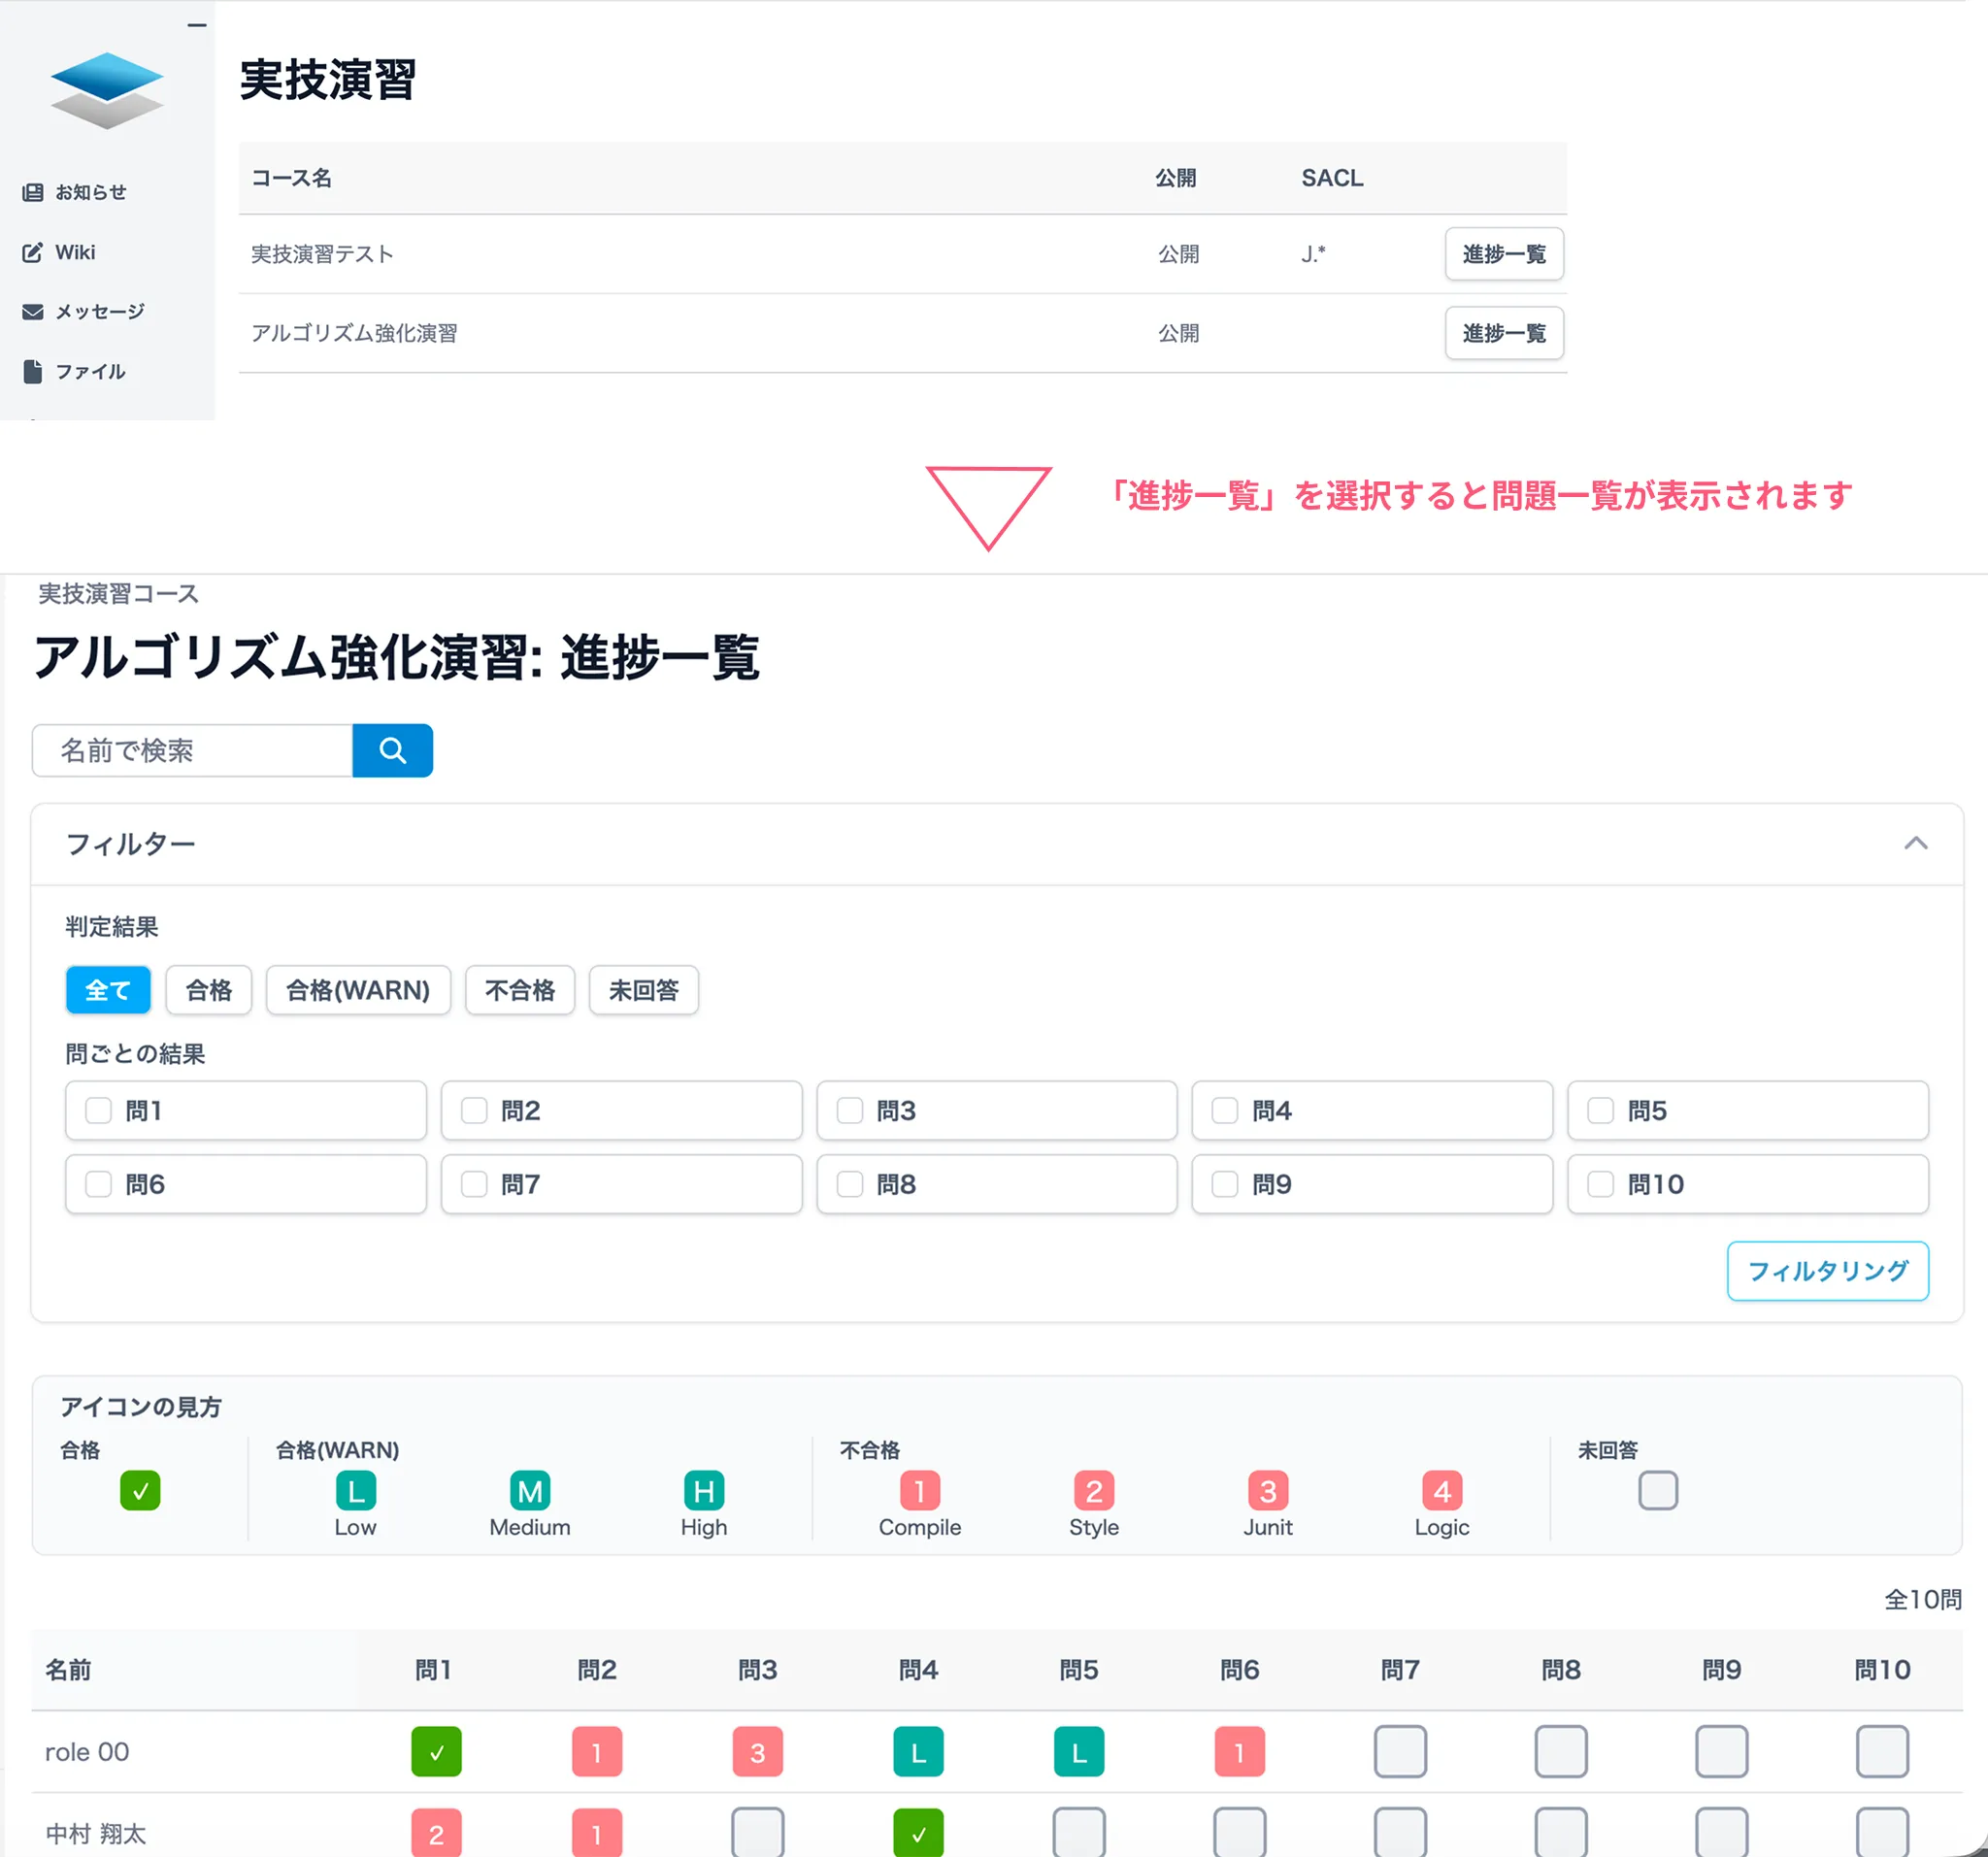This screenshot has width=1988, height=1857.
Task: Select the 不合格 result filter
Action: point(519,990)
